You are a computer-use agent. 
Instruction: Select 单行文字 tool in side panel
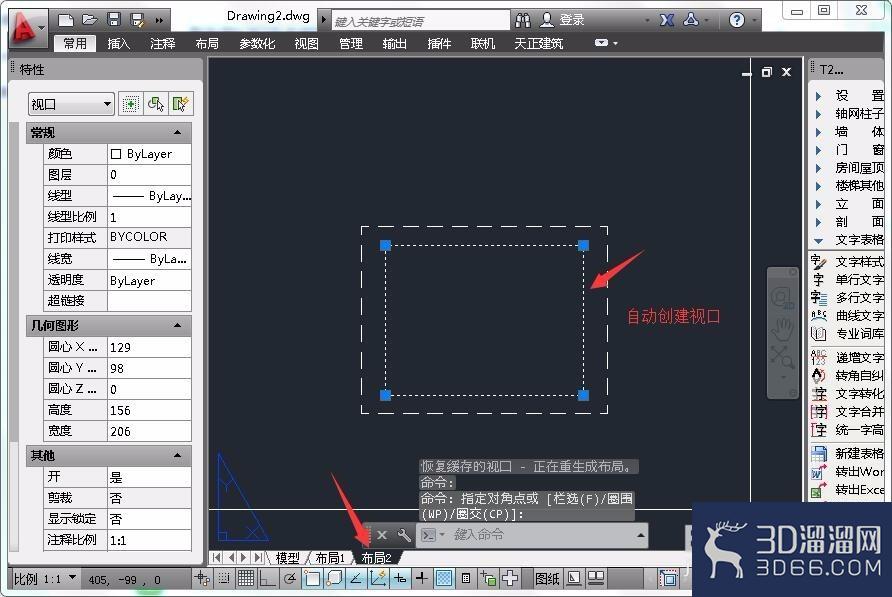(846, 280)
